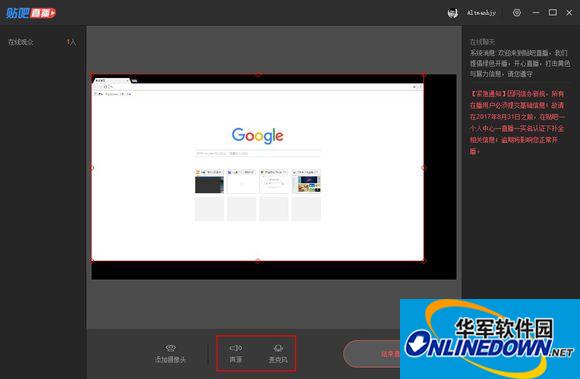Screen dimensions: 580x379
Task: Click the Google logo in the preview
Action: pos(258,136)
